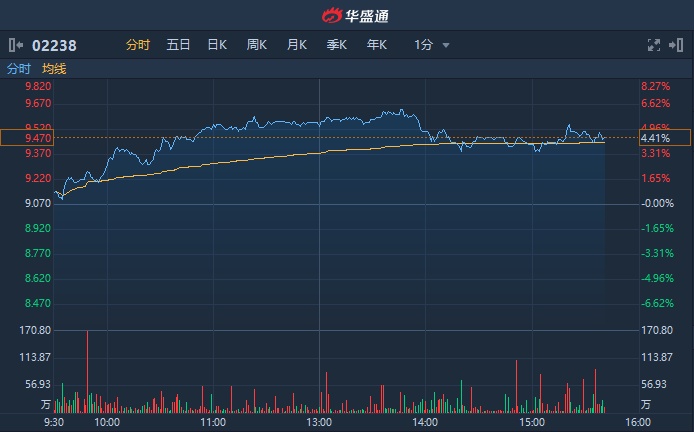Viewport: 694px width, 432px height.
Task: Open the 月K chart tab
Action: tap(297, 45)
